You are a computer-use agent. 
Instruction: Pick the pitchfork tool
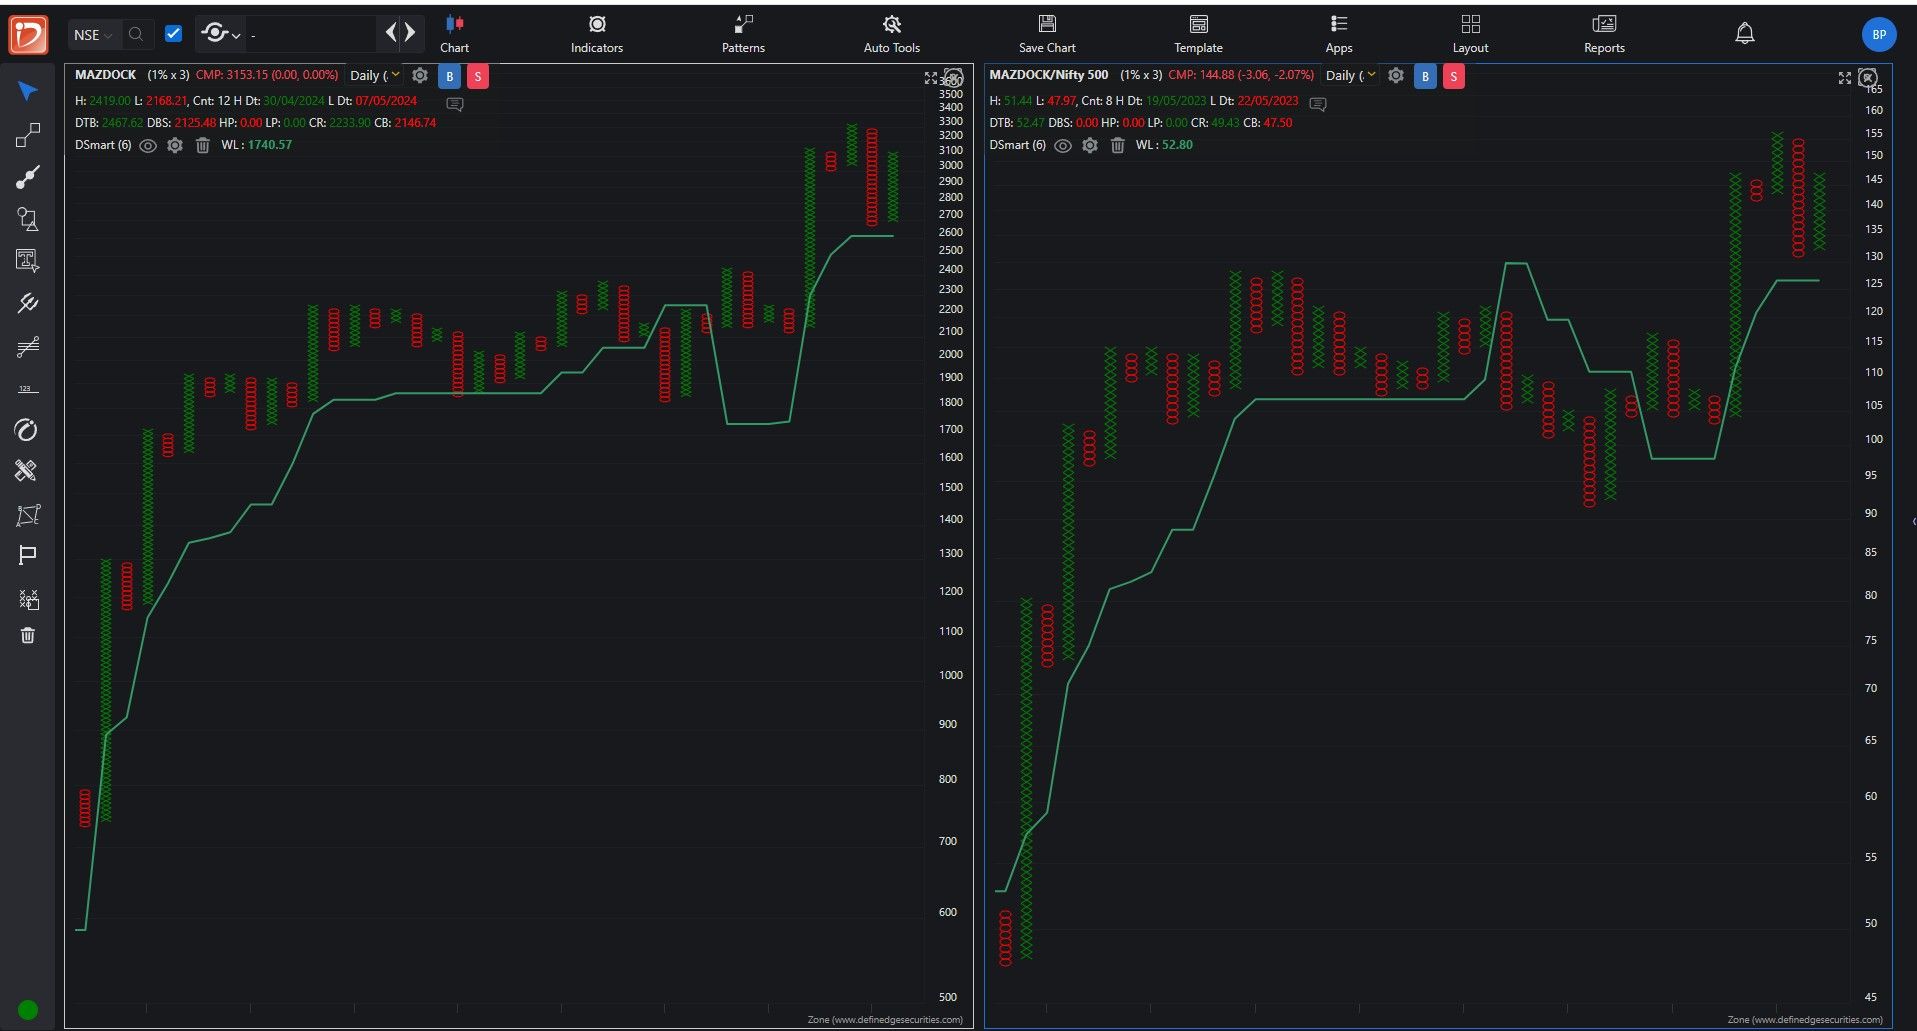click(28, 303)
